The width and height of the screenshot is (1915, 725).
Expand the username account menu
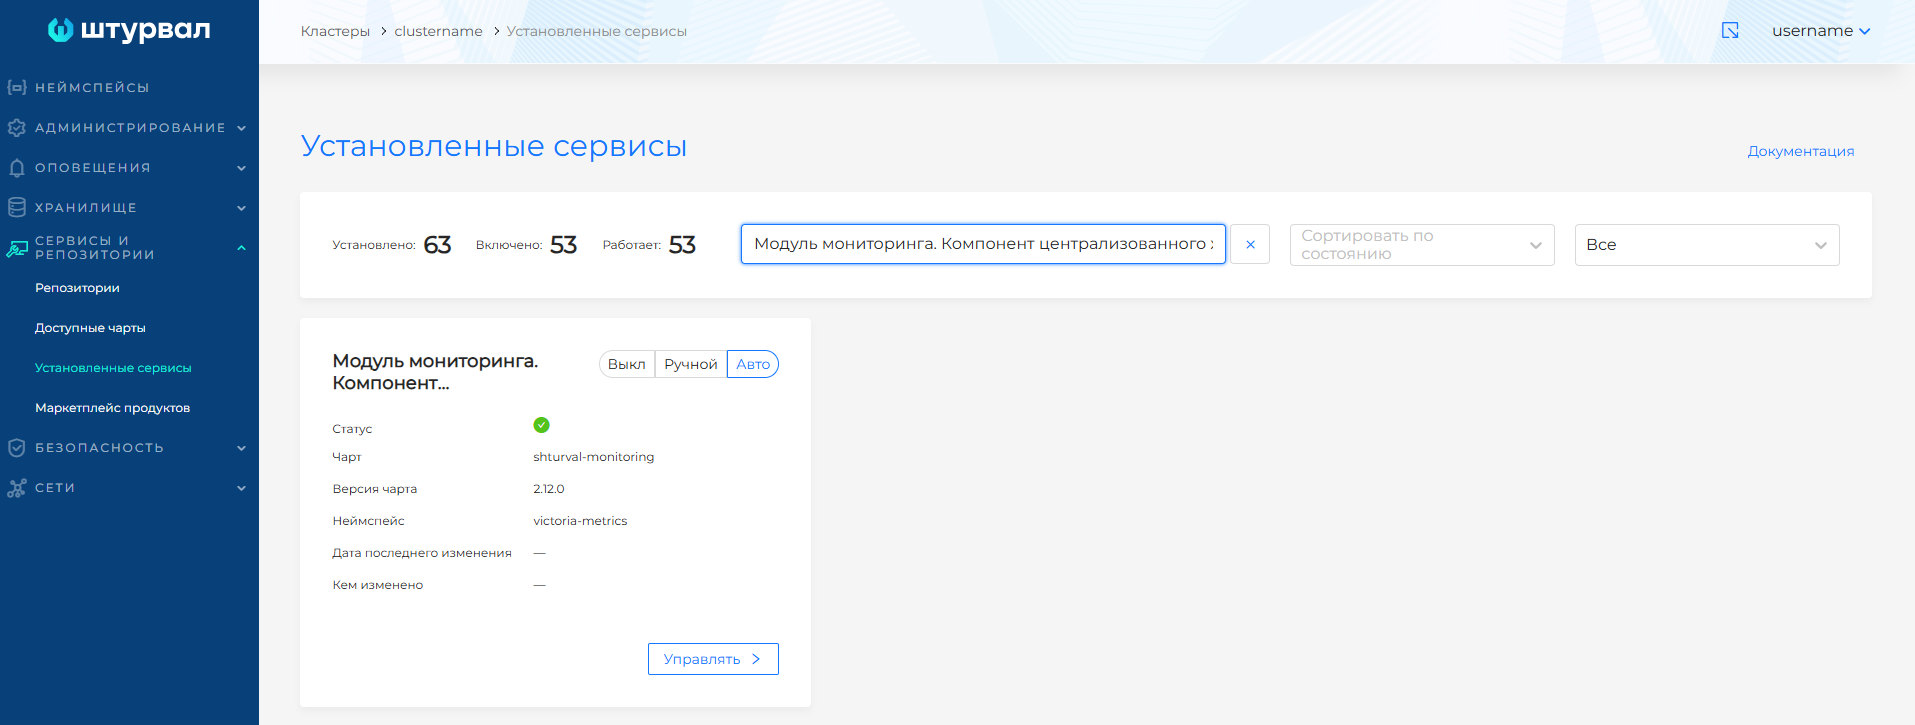tap(1820, 31)
